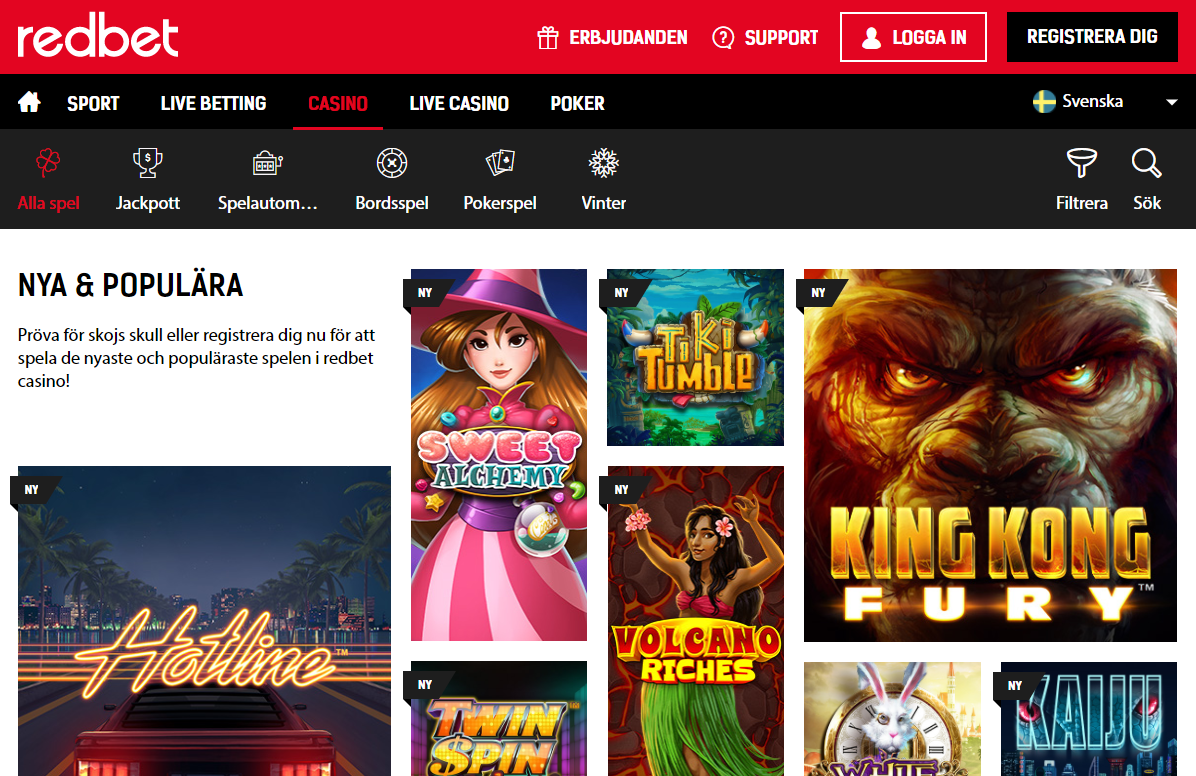Viewport: 1196px width, 776px height.
Task: Click the Registrera Dig button
Action: [x=1091, y=37]
